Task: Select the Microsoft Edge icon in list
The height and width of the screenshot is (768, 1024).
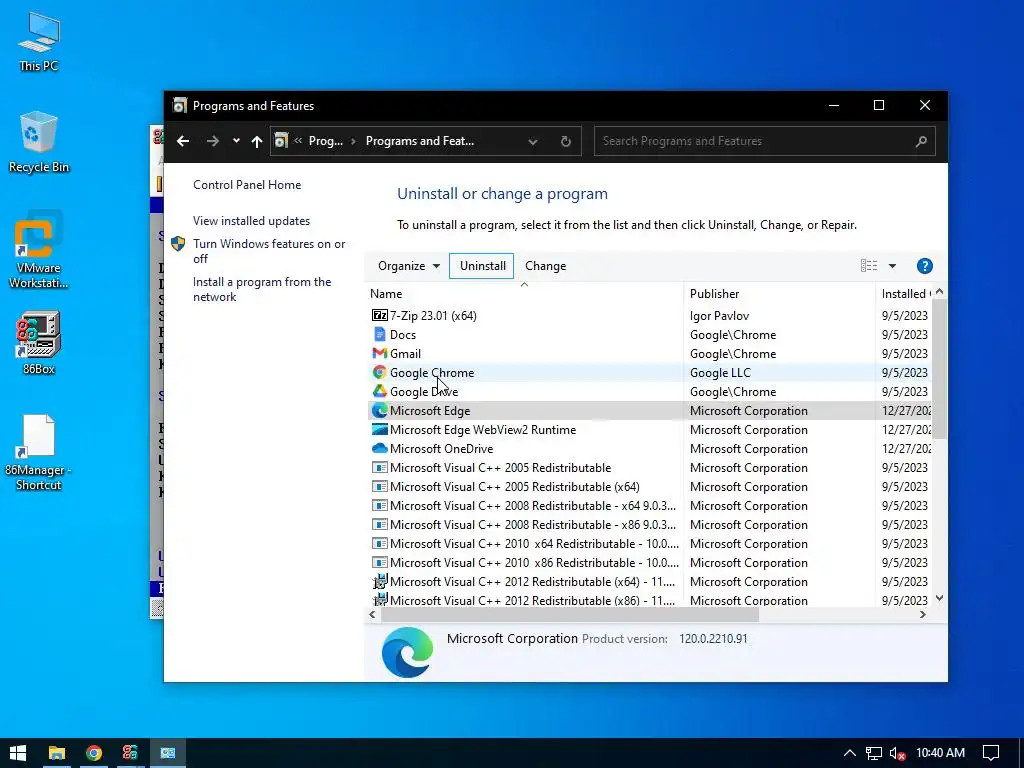Action: [379, 411]
